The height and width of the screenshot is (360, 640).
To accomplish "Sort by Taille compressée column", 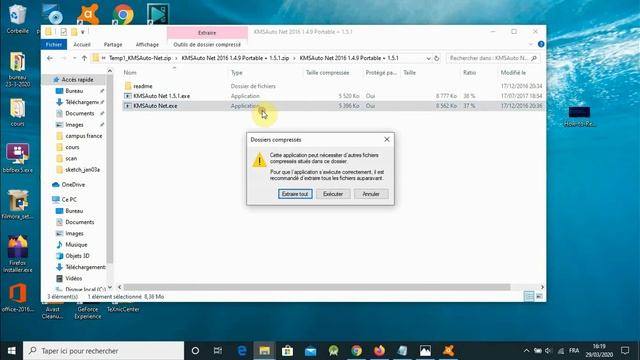I will tap(327, 73).
